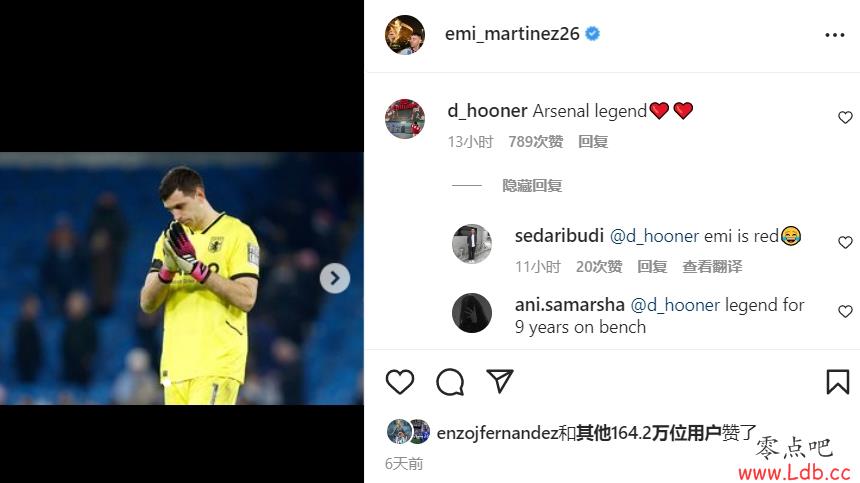Open d_hooner's profile picture

point(405,118)
